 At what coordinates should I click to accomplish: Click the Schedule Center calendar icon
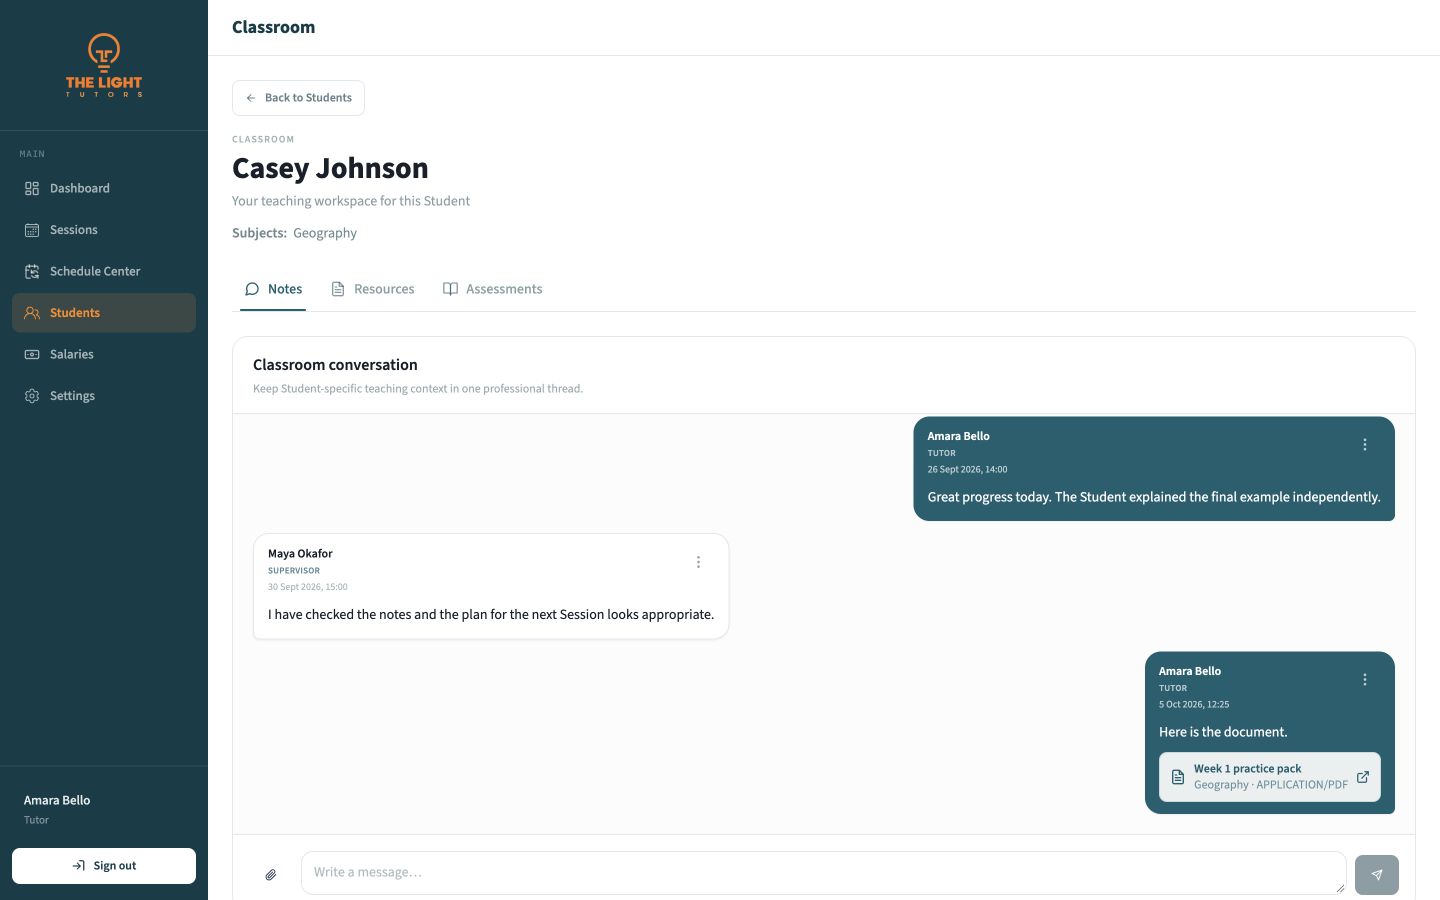32,271
